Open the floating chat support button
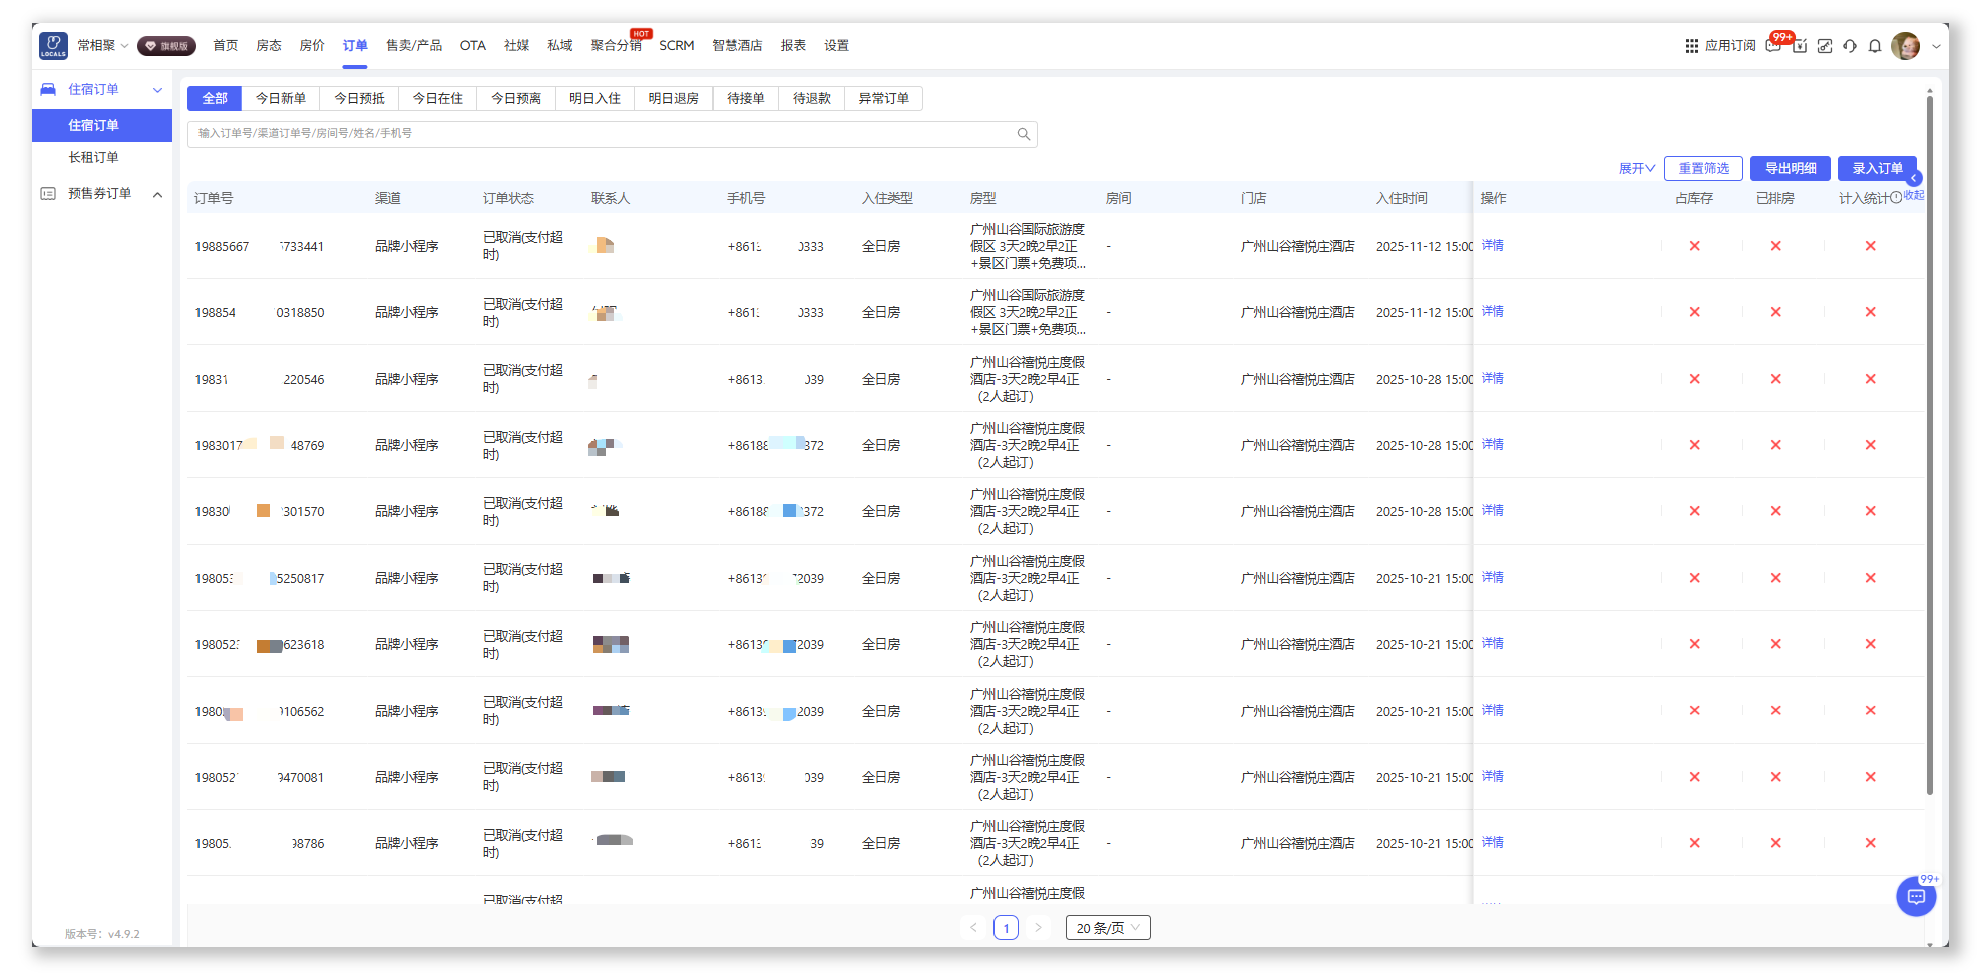Viewport: 1979px width, 980px height. (1915, 896)
